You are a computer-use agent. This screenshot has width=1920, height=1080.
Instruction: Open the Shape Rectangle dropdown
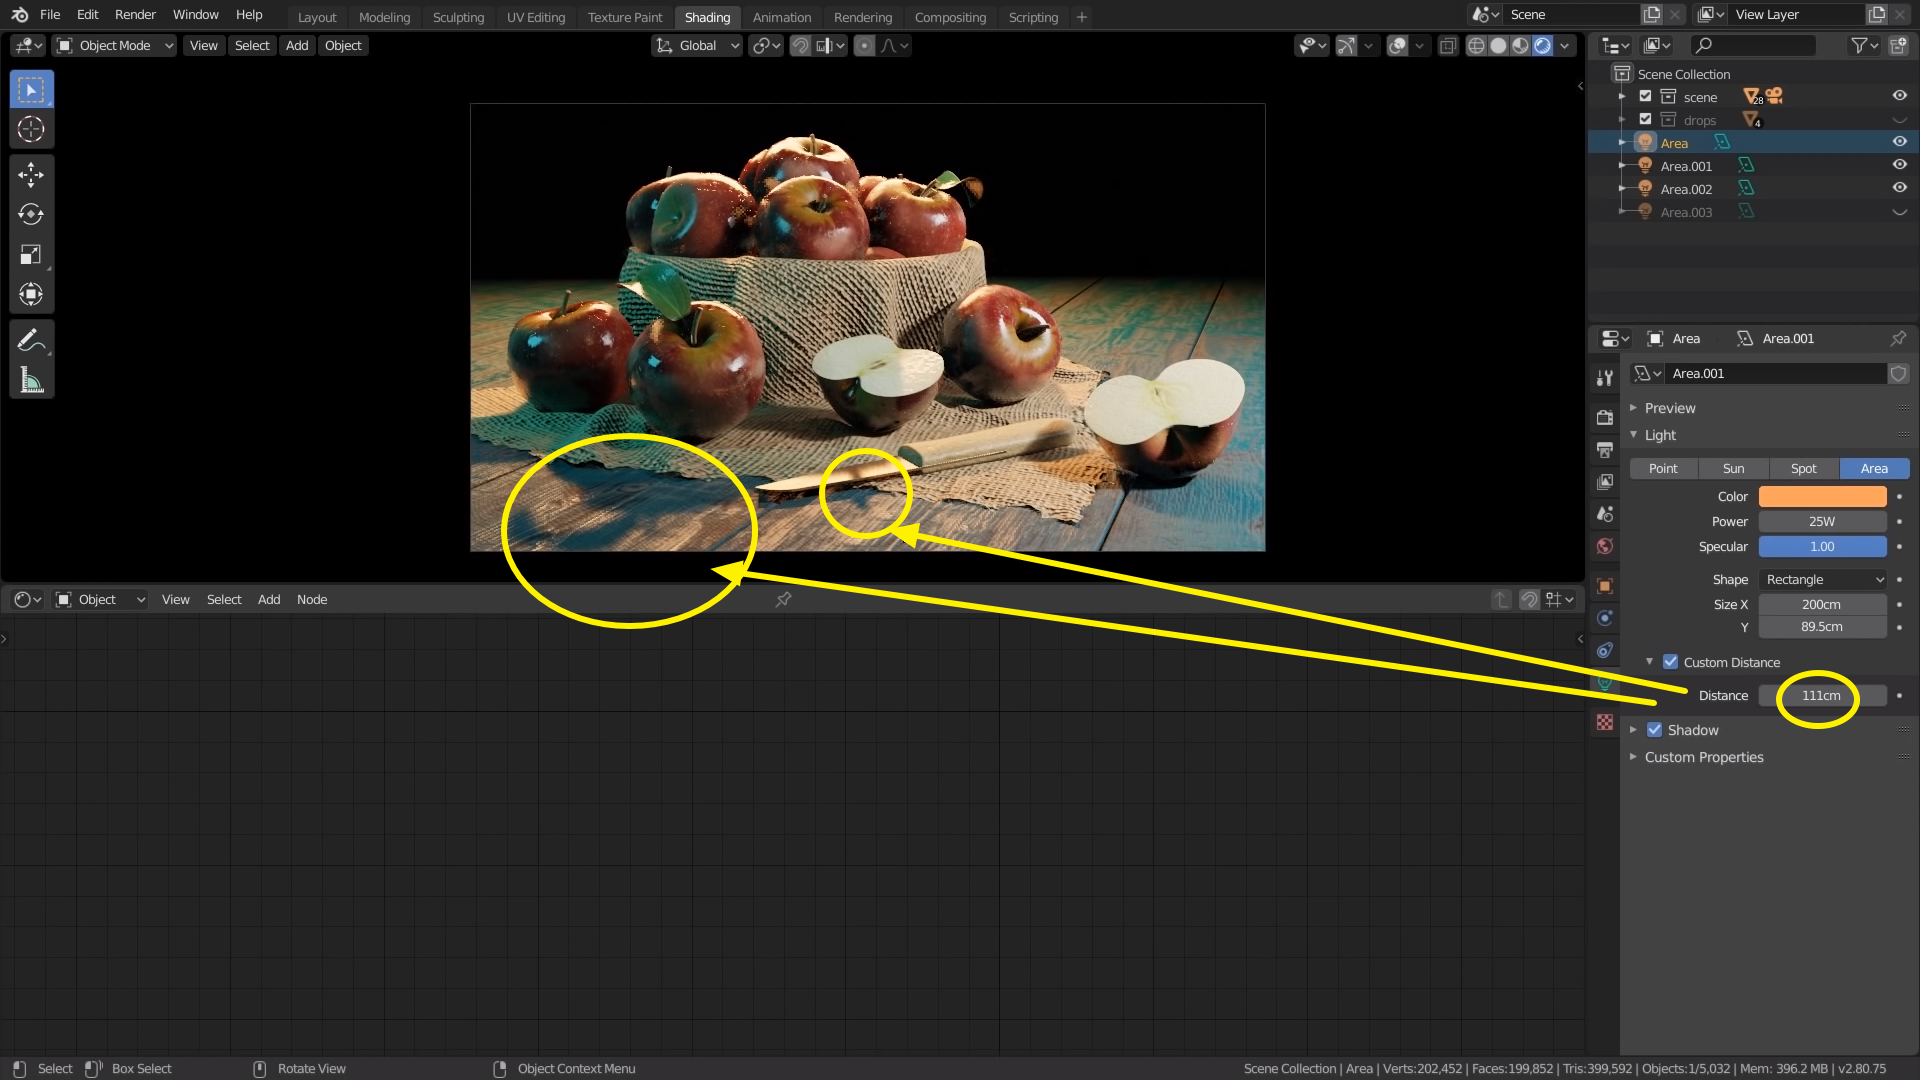tap(1823, 580)
